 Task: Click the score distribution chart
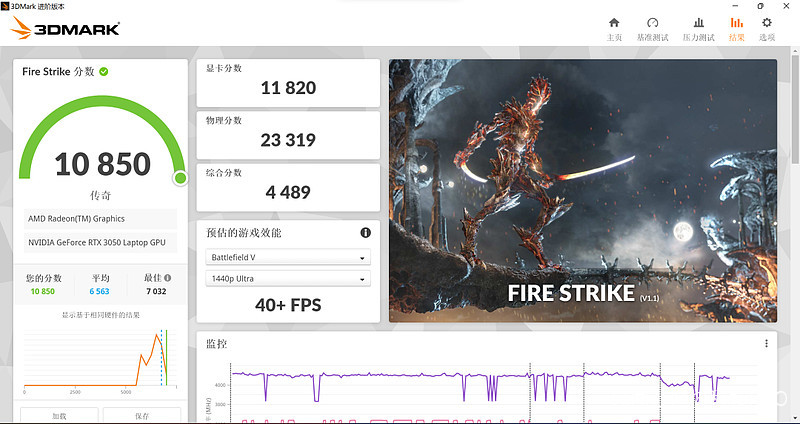point(100,360)
